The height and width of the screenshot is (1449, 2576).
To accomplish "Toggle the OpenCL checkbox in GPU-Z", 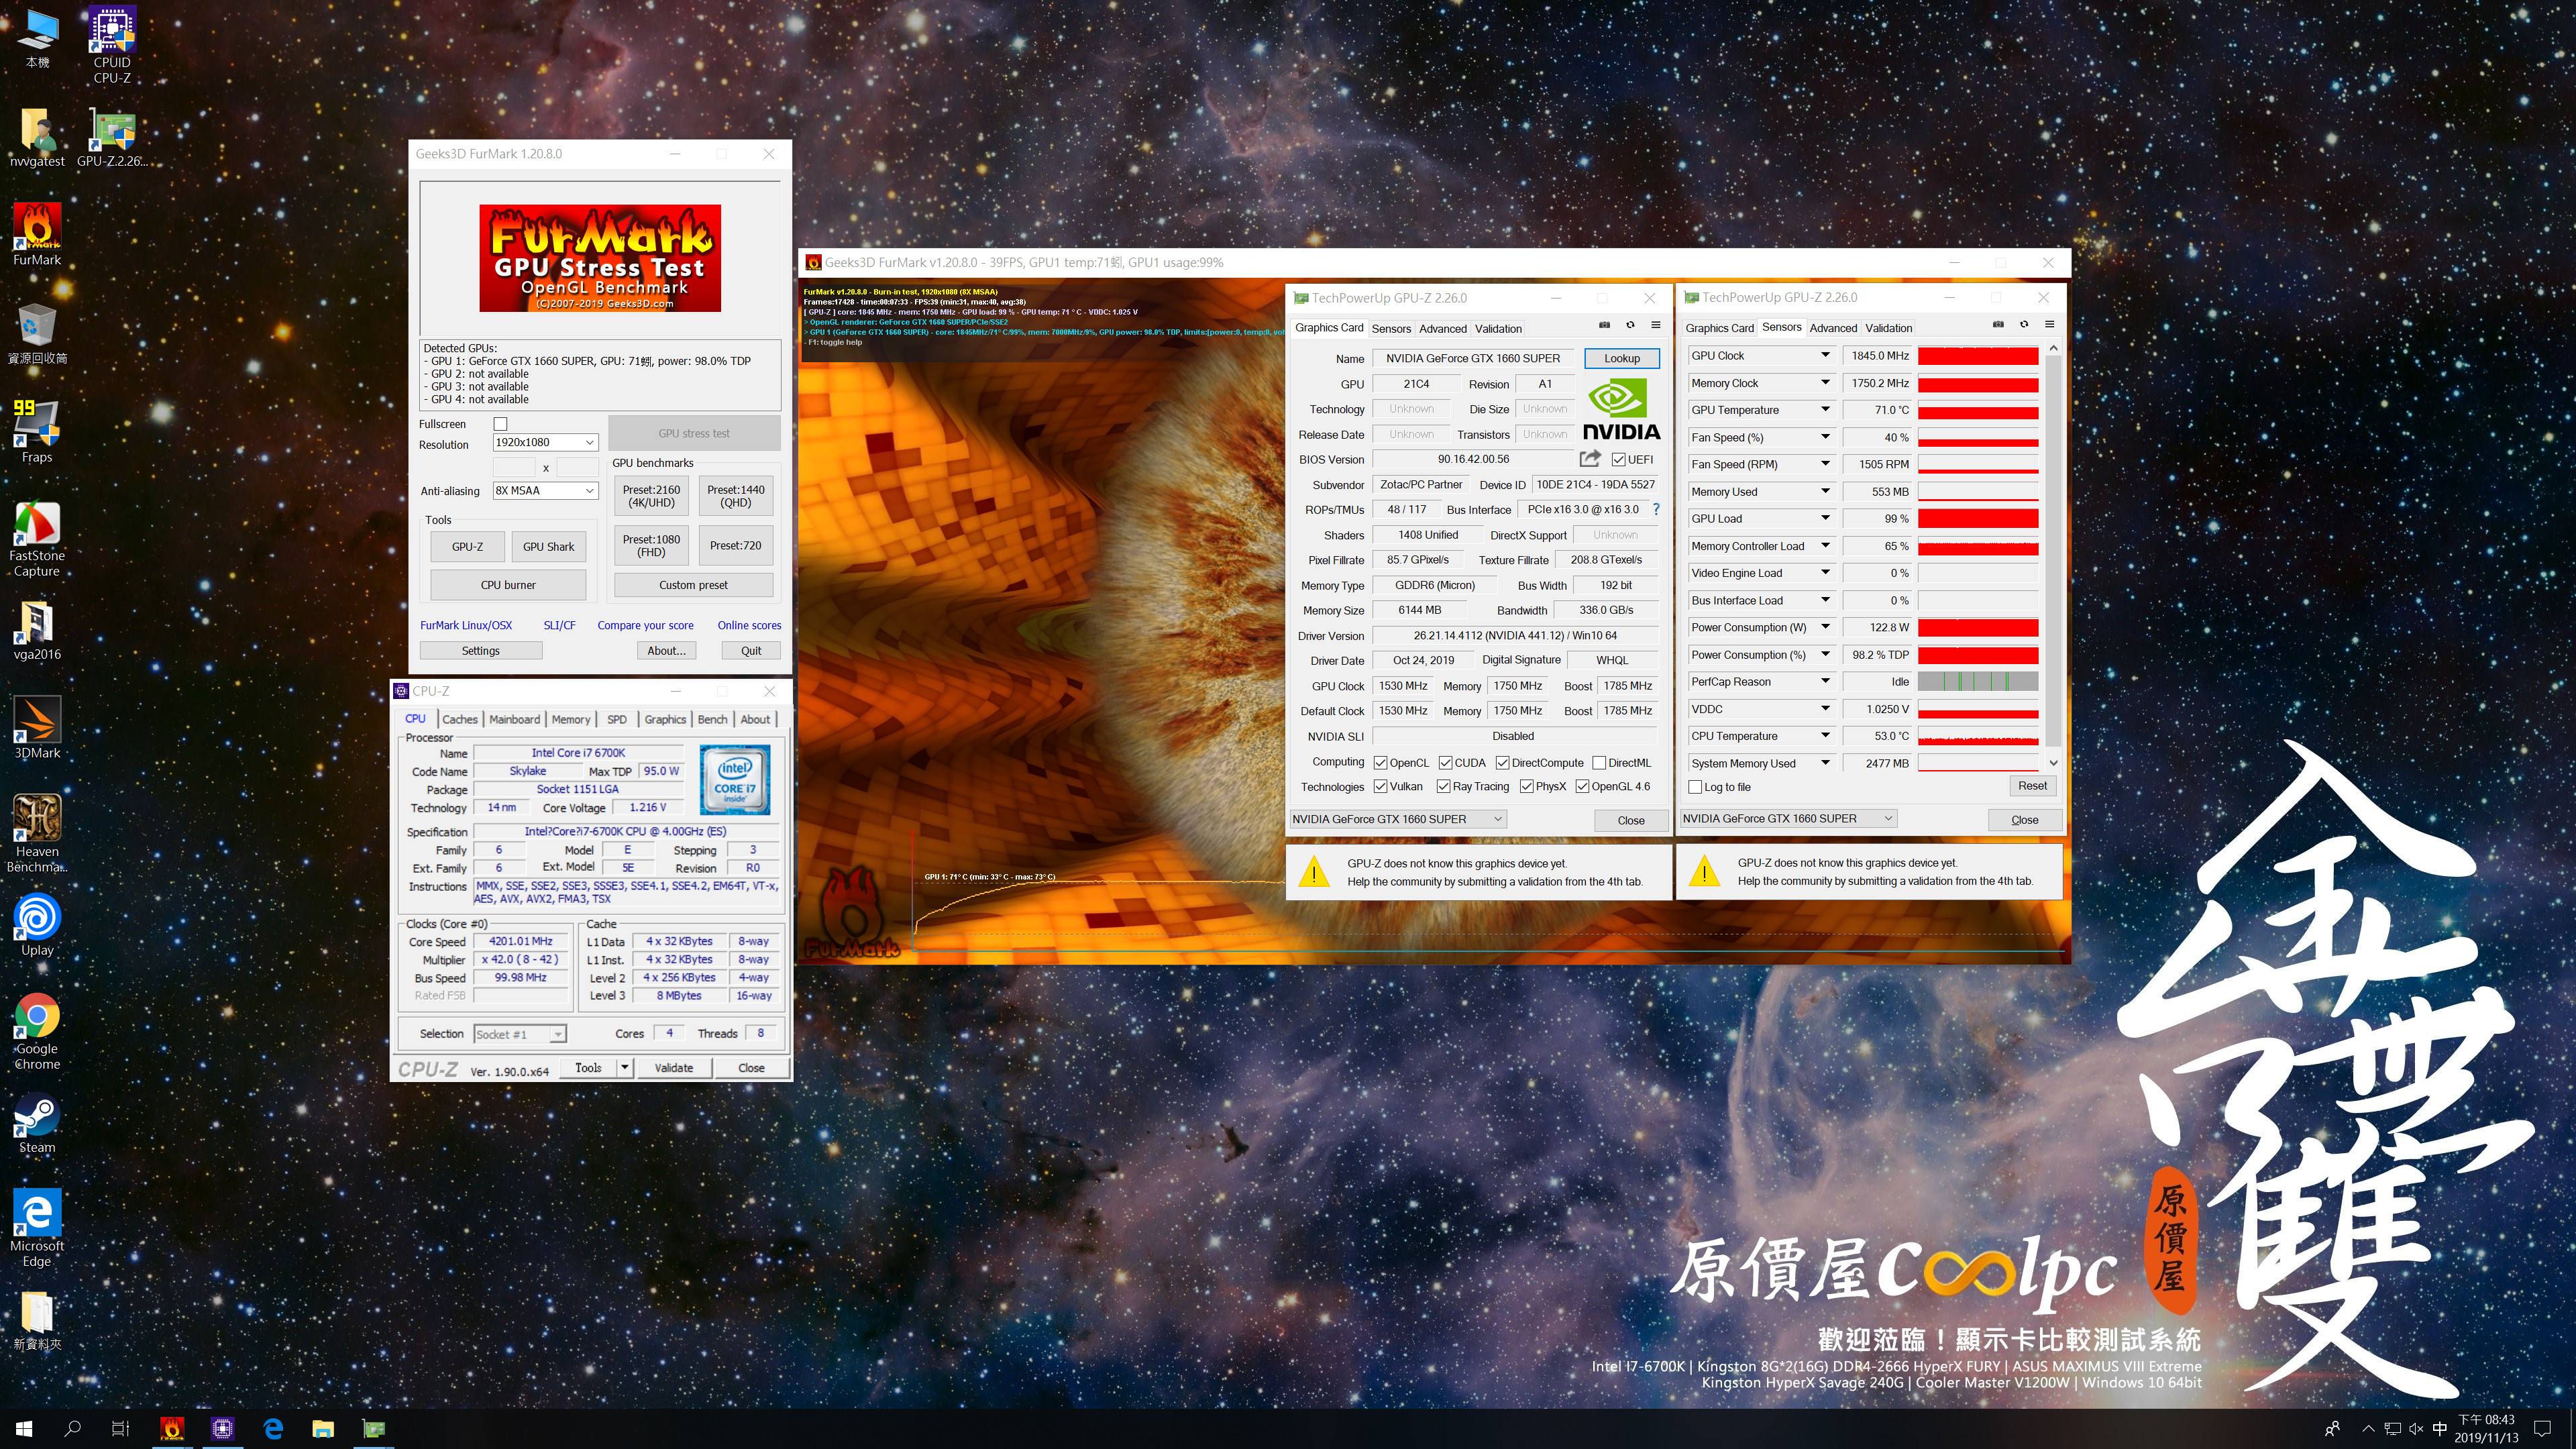I will click(1380, 763).
